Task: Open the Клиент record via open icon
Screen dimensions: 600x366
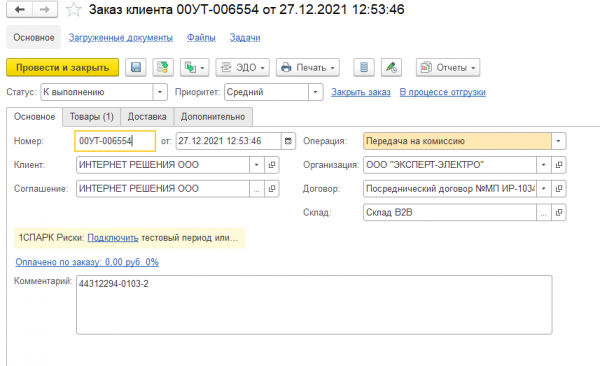Action: (x=272, y=165)
